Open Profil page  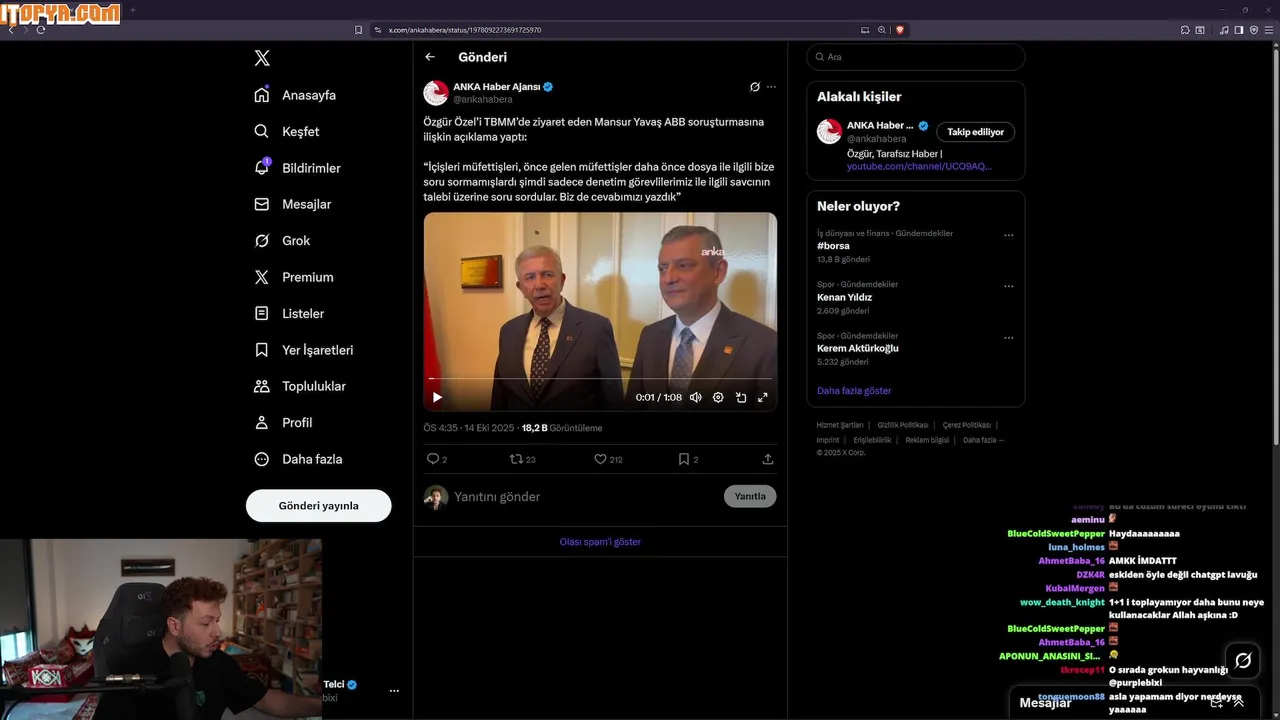[283, 423]
